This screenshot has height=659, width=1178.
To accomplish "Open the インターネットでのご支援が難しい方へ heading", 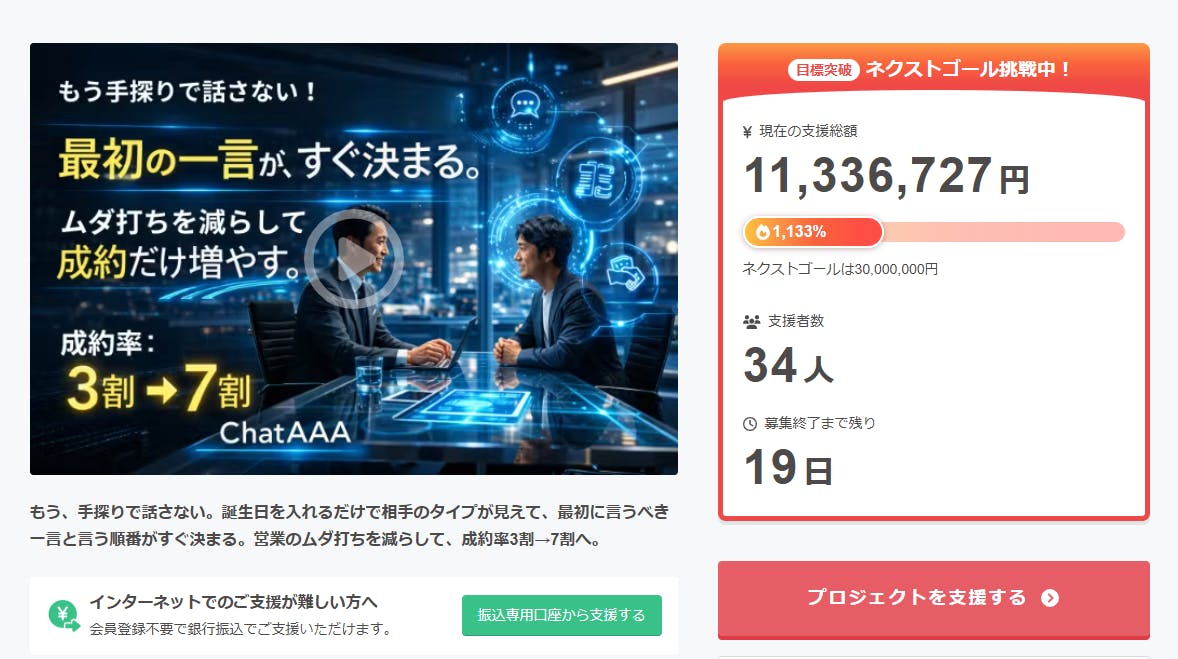I will tap(233, 602).
